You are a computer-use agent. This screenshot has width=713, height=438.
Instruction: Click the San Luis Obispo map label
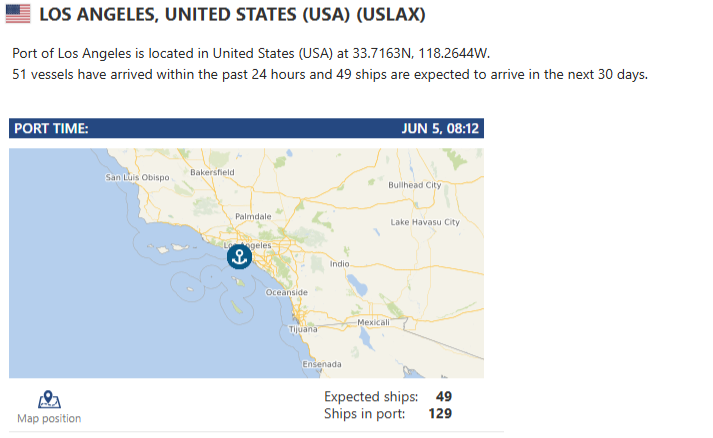pos(137,177)
